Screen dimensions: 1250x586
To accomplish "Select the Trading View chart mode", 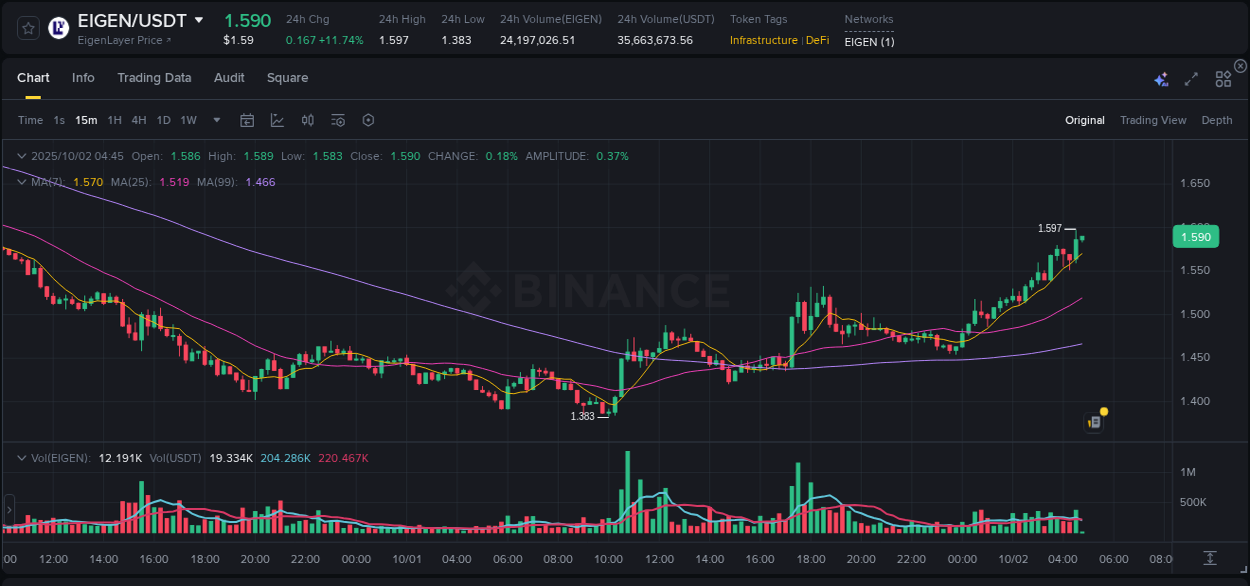I will tap(1152, 119).
